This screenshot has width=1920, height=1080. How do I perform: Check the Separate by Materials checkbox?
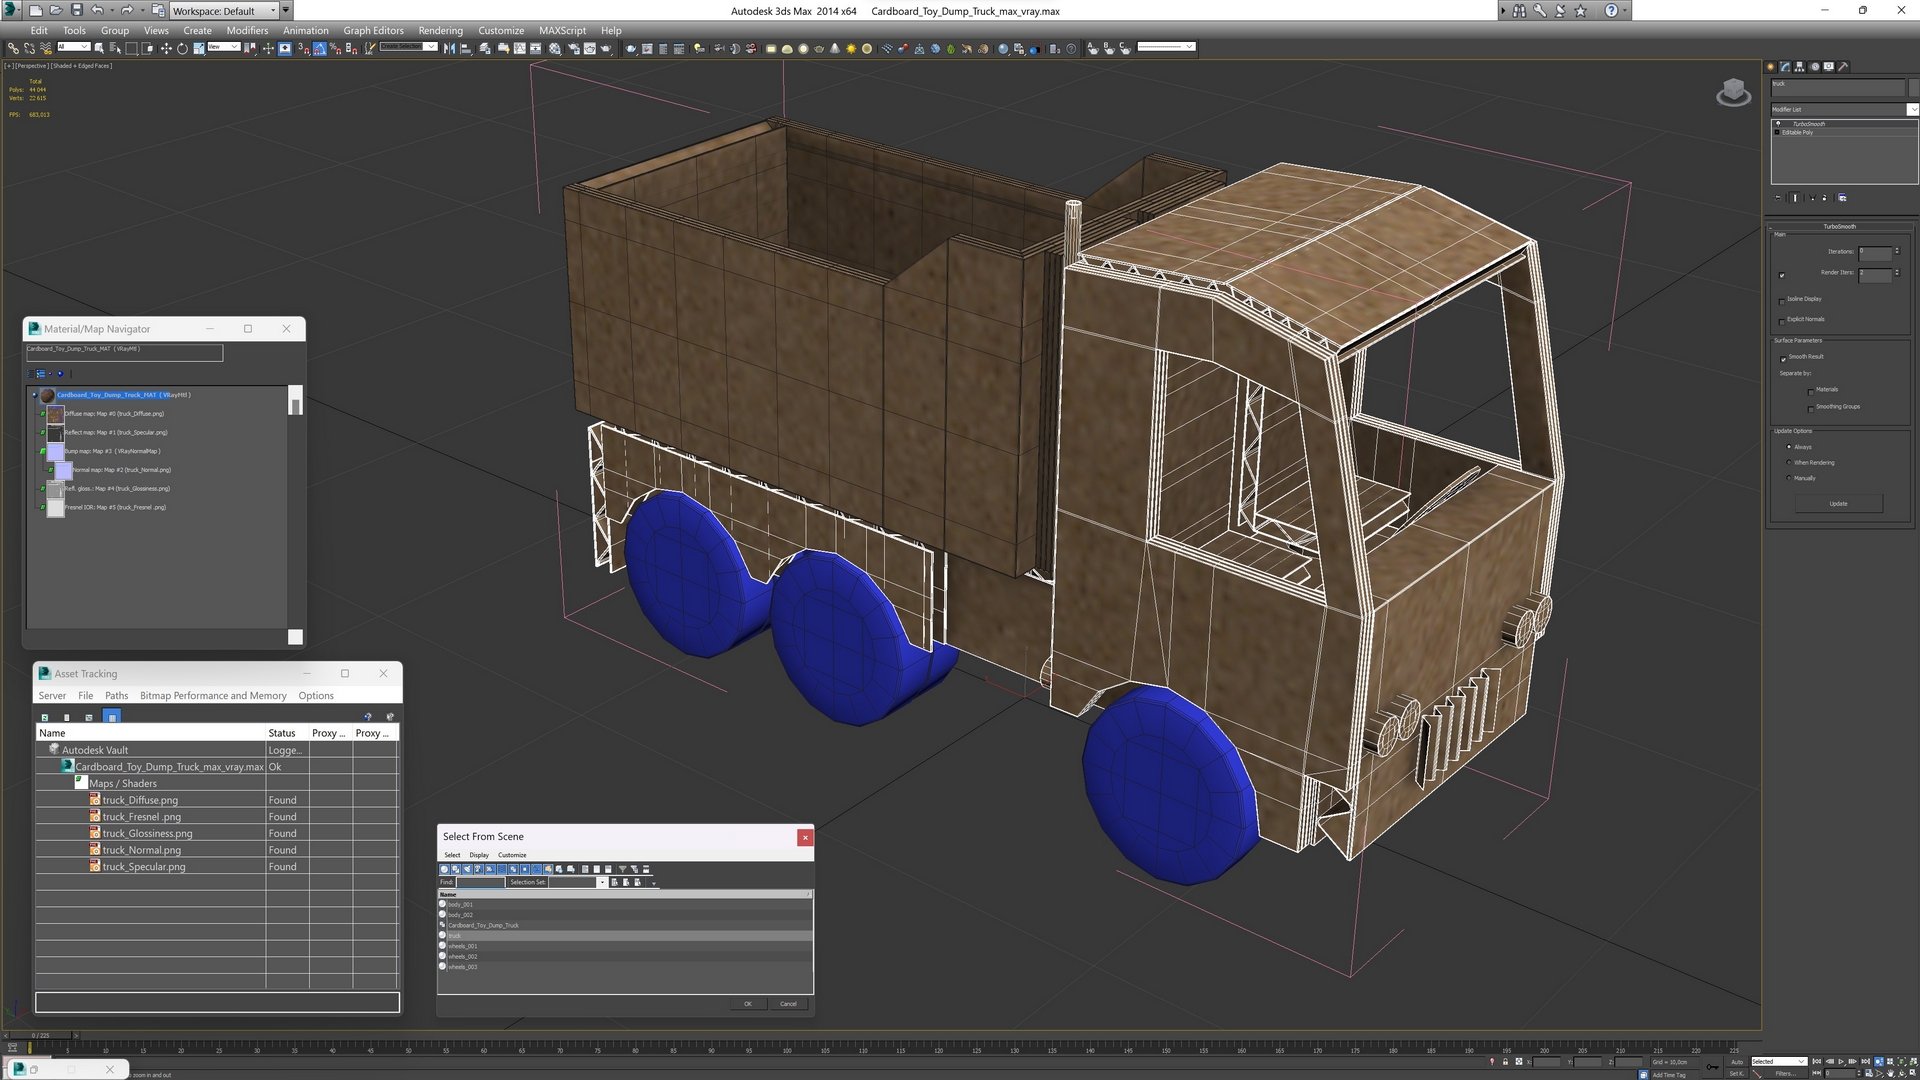coord(1811,391)
